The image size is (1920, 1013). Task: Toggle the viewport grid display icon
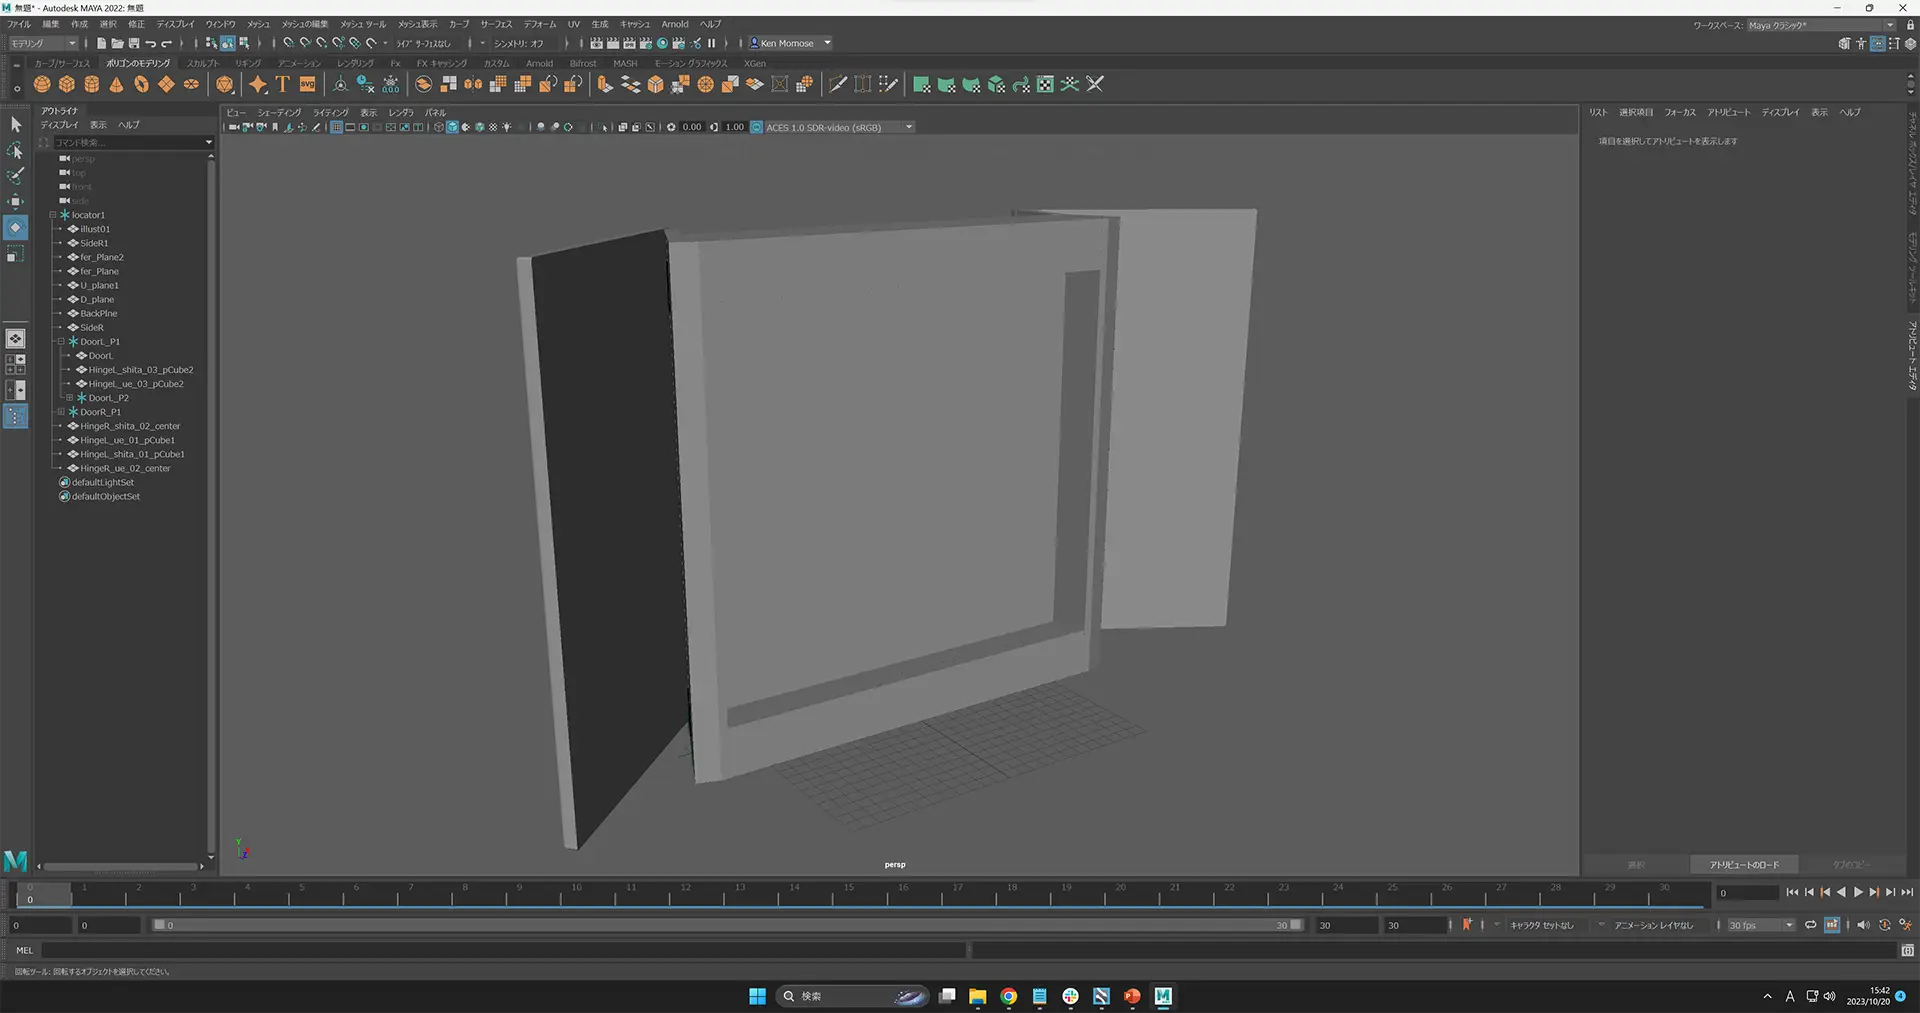point(337,127)
